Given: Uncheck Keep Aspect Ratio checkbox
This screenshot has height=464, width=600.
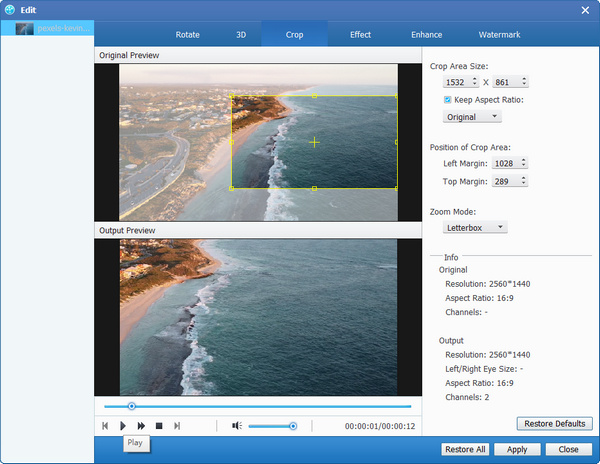Looking at the screenshot, I should coord(447,100).
